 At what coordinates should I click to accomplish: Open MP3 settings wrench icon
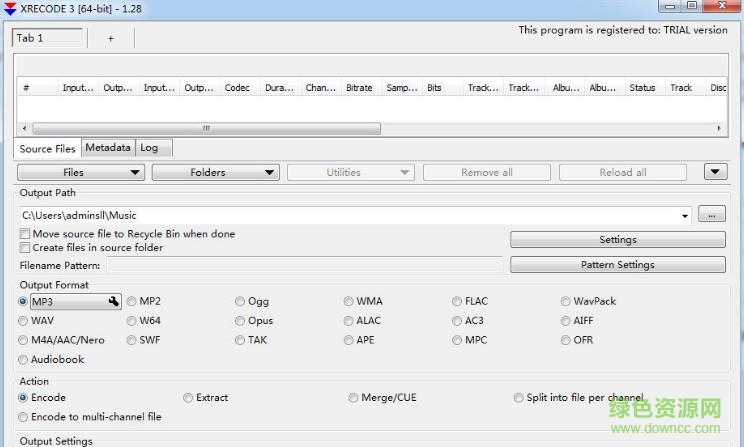click(x=113, y=301)
